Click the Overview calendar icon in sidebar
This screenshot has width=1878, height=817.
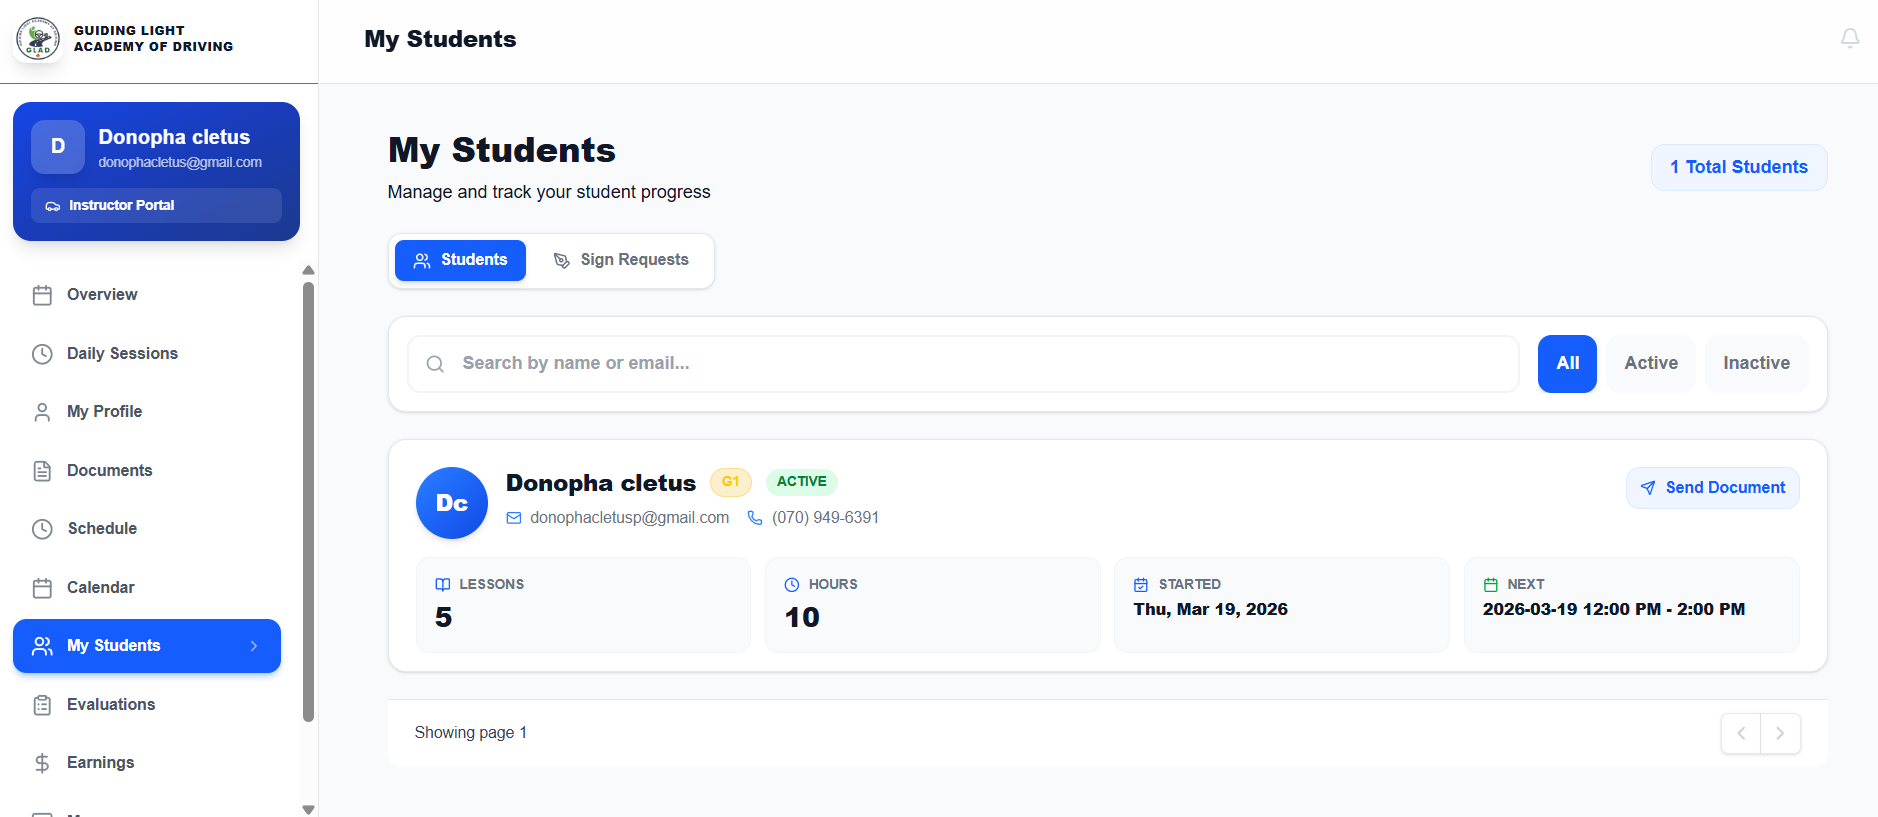(x=42, y=295)
